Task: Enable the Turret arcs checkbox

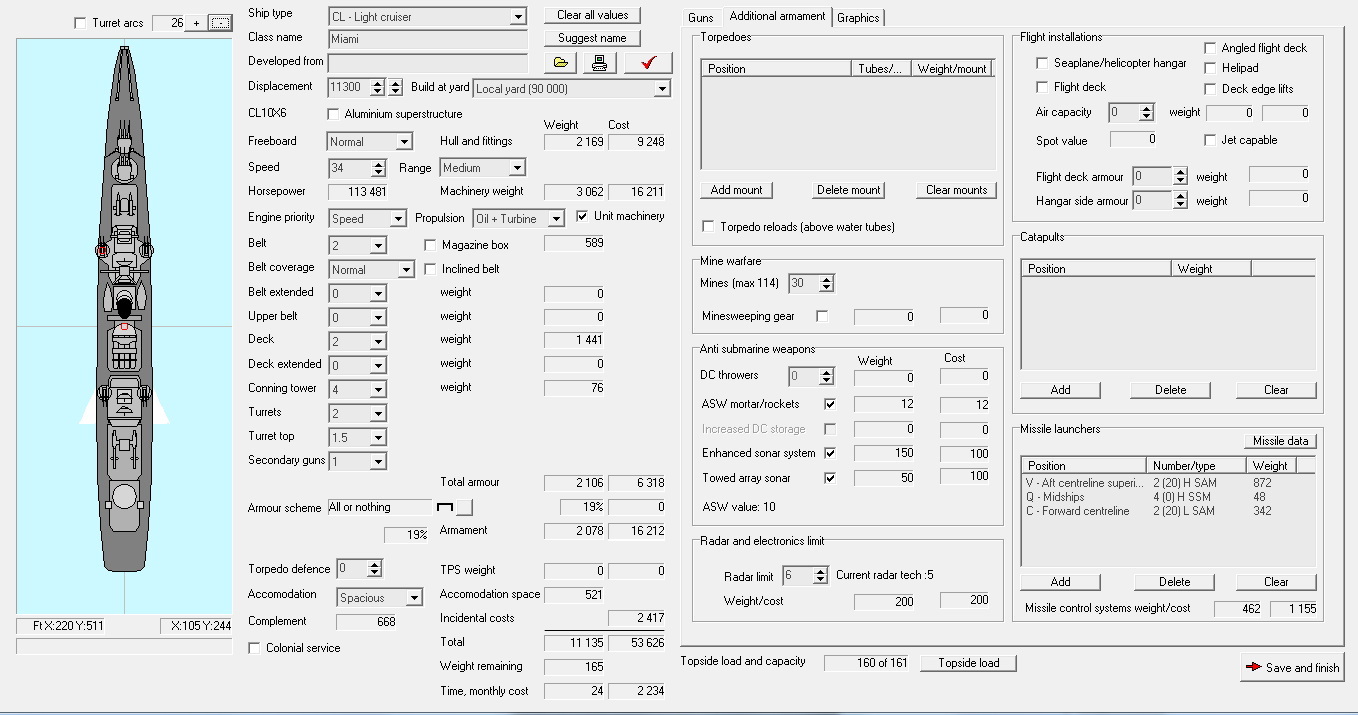Action: pos(81,23)
